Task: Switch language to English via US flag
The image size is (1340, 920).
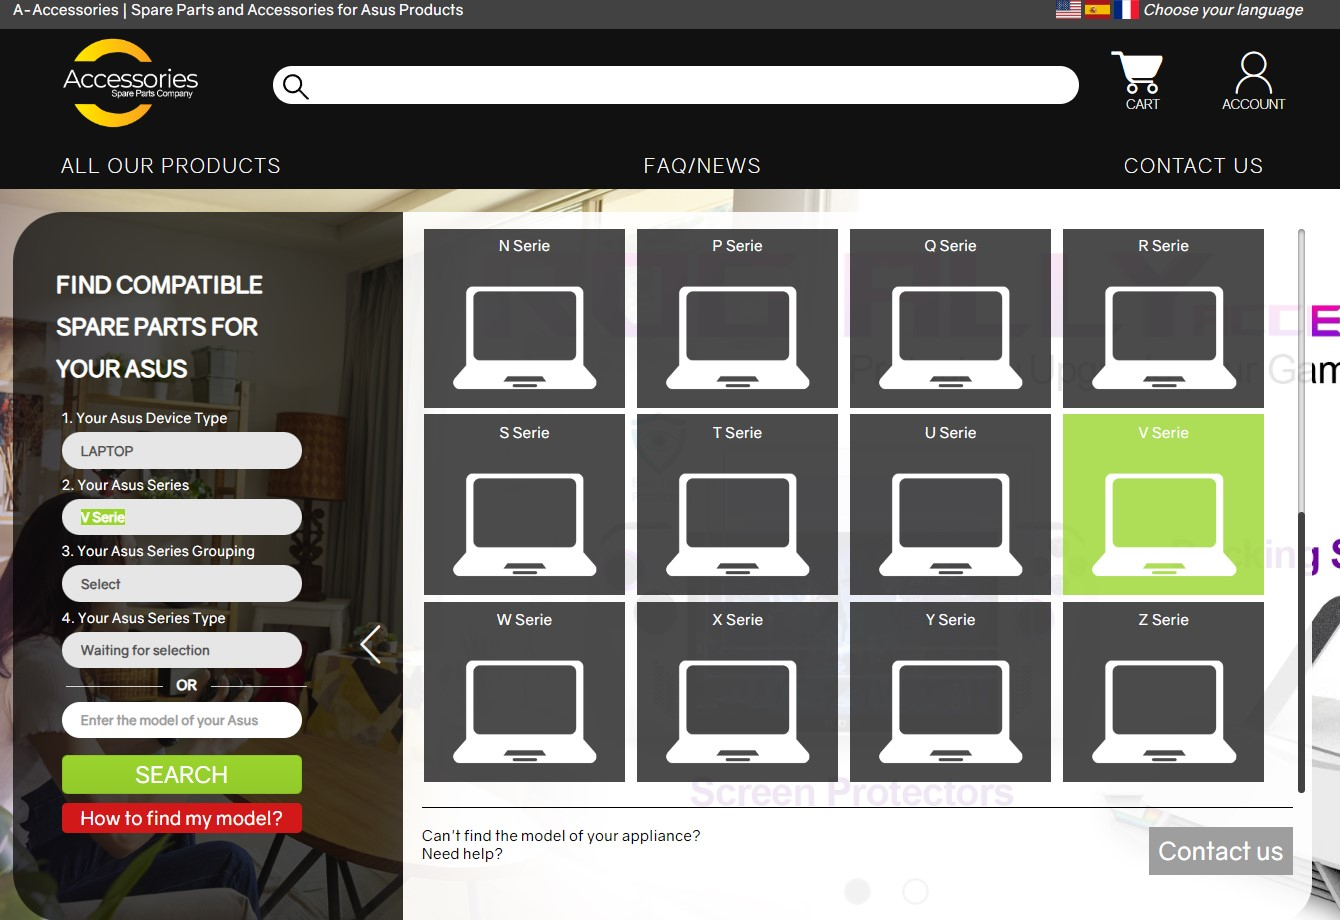Action: (x=1068, y=10)
